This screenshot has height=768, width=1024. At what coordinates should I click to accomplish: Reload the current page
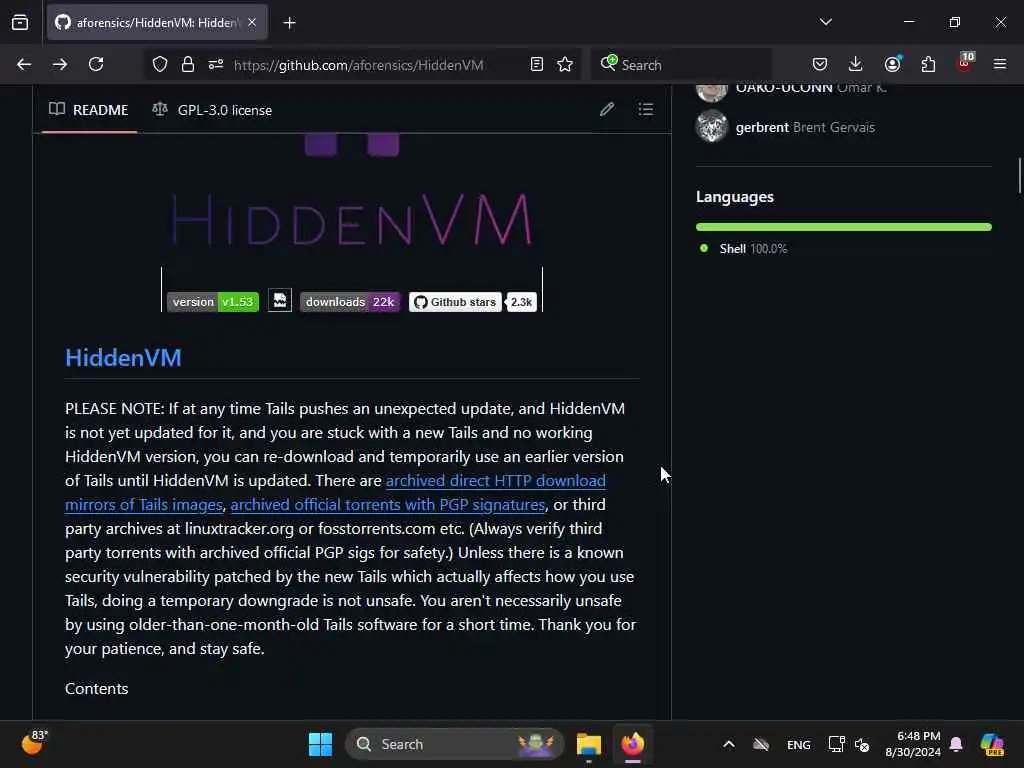click(96, 64)
